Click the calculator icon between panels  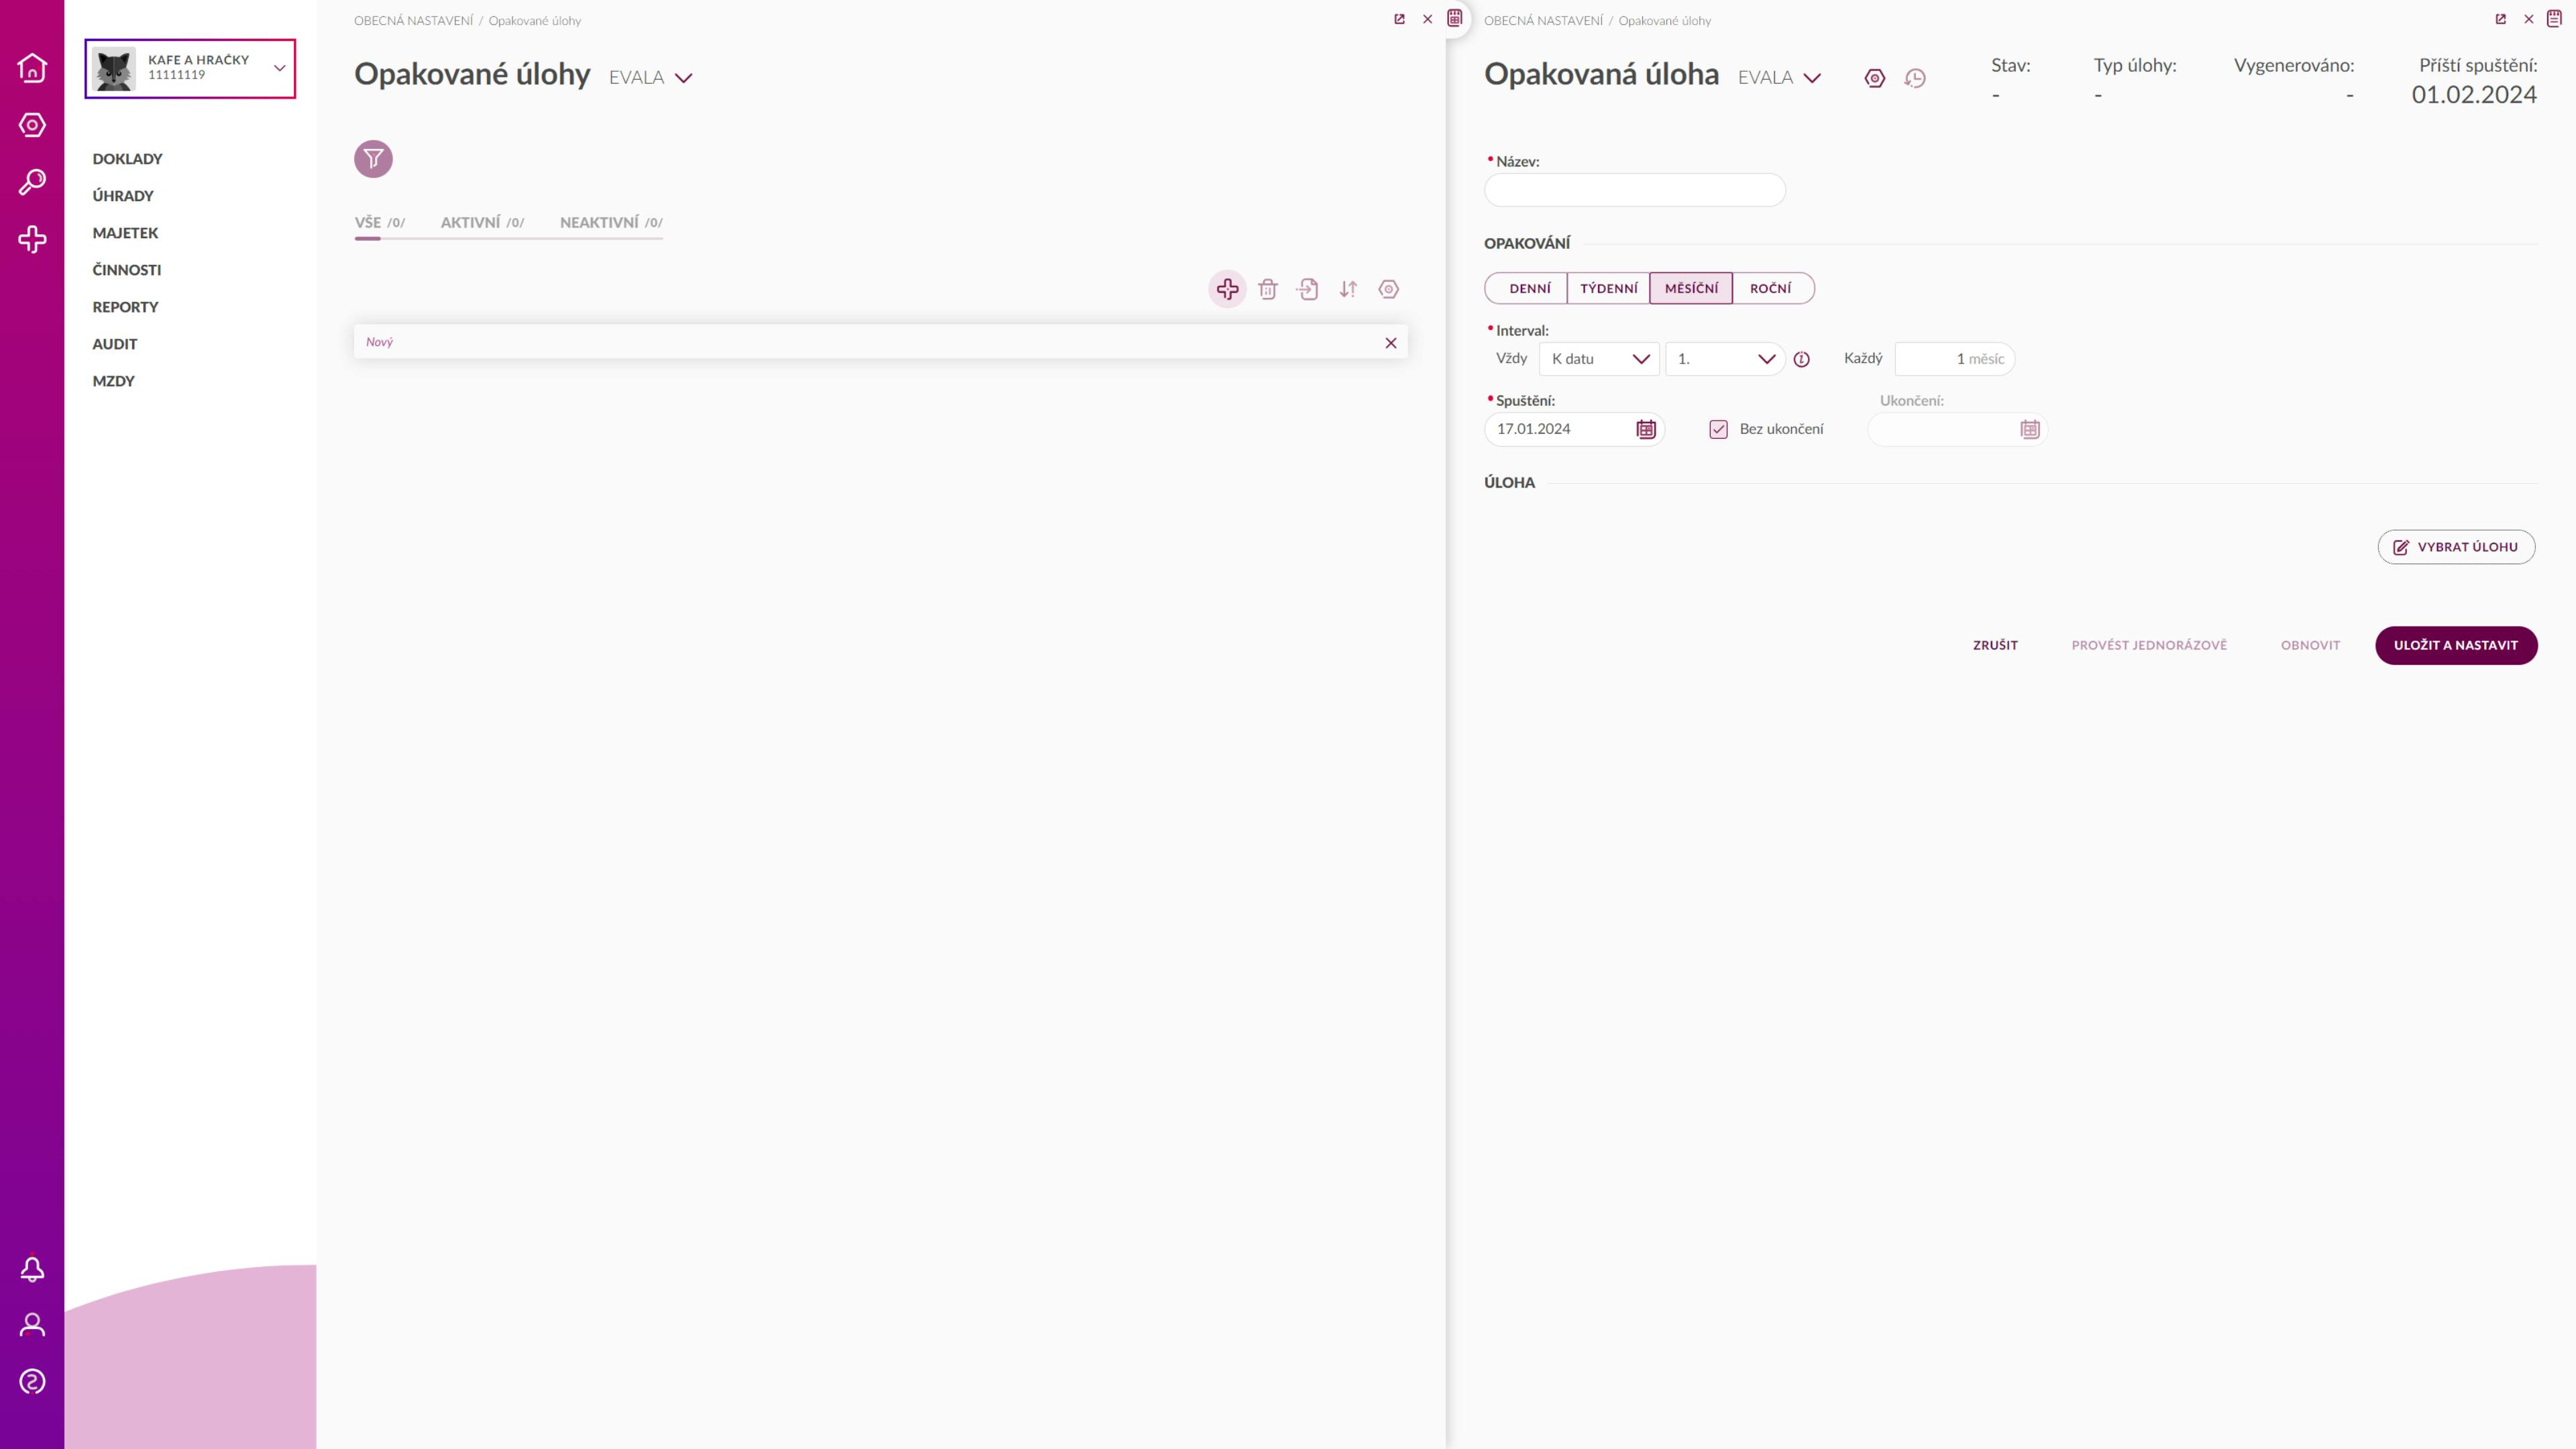tap(1455, 18)
